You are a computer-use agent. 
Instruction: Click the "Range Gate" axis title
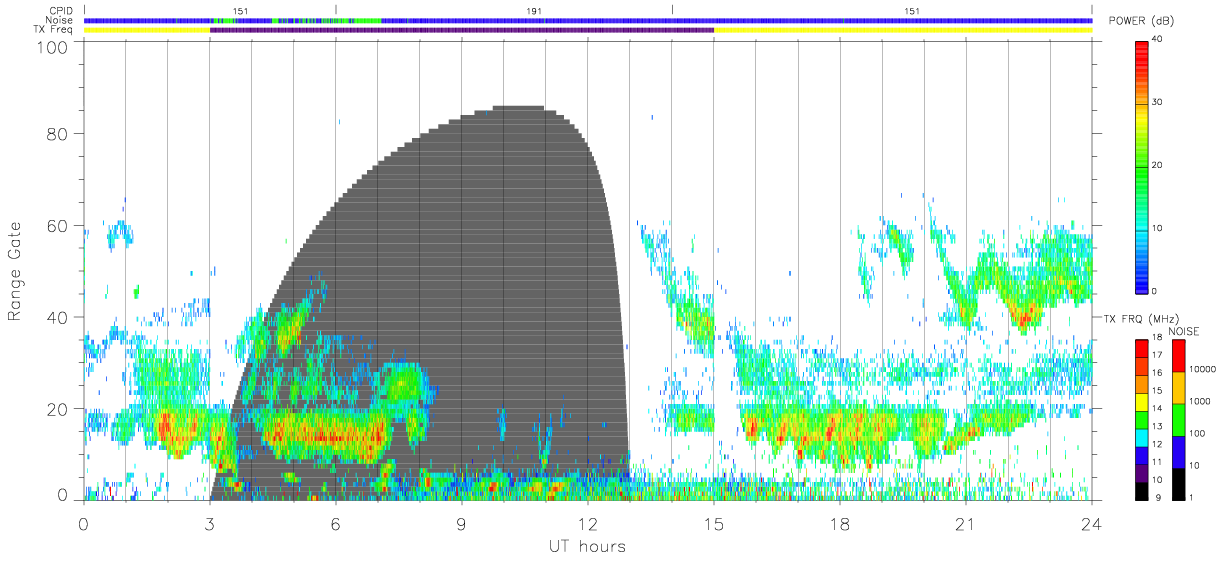point(16,271)
